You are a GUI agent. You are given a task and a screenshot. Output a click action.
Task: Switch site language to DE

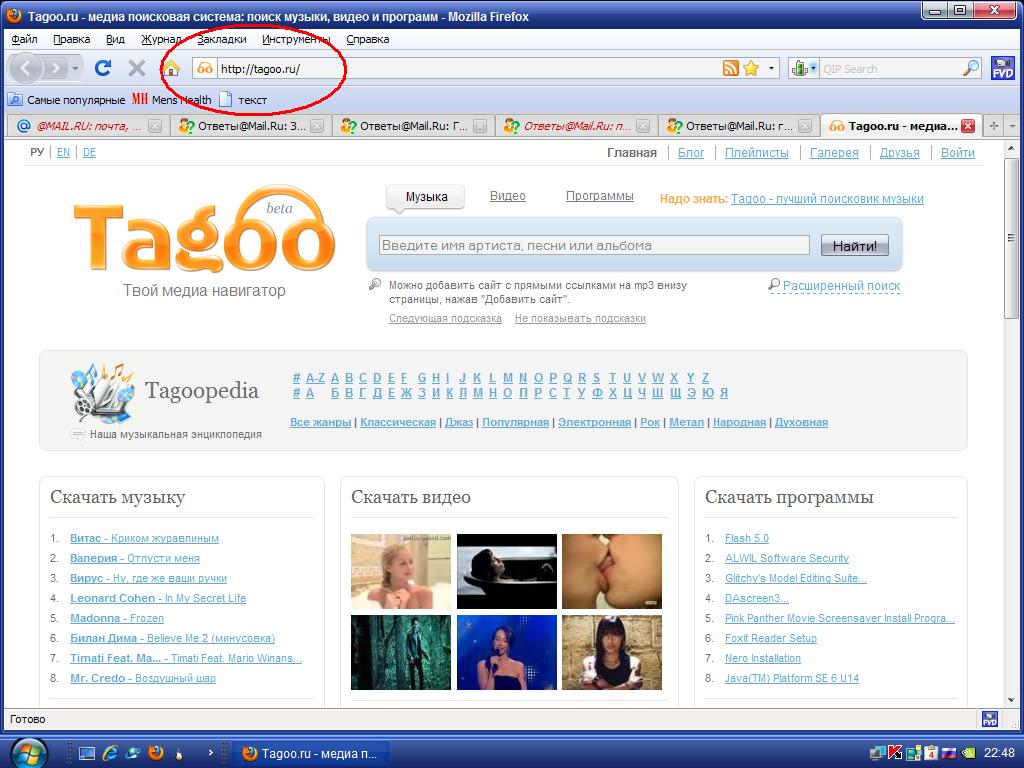click(89, 152)
